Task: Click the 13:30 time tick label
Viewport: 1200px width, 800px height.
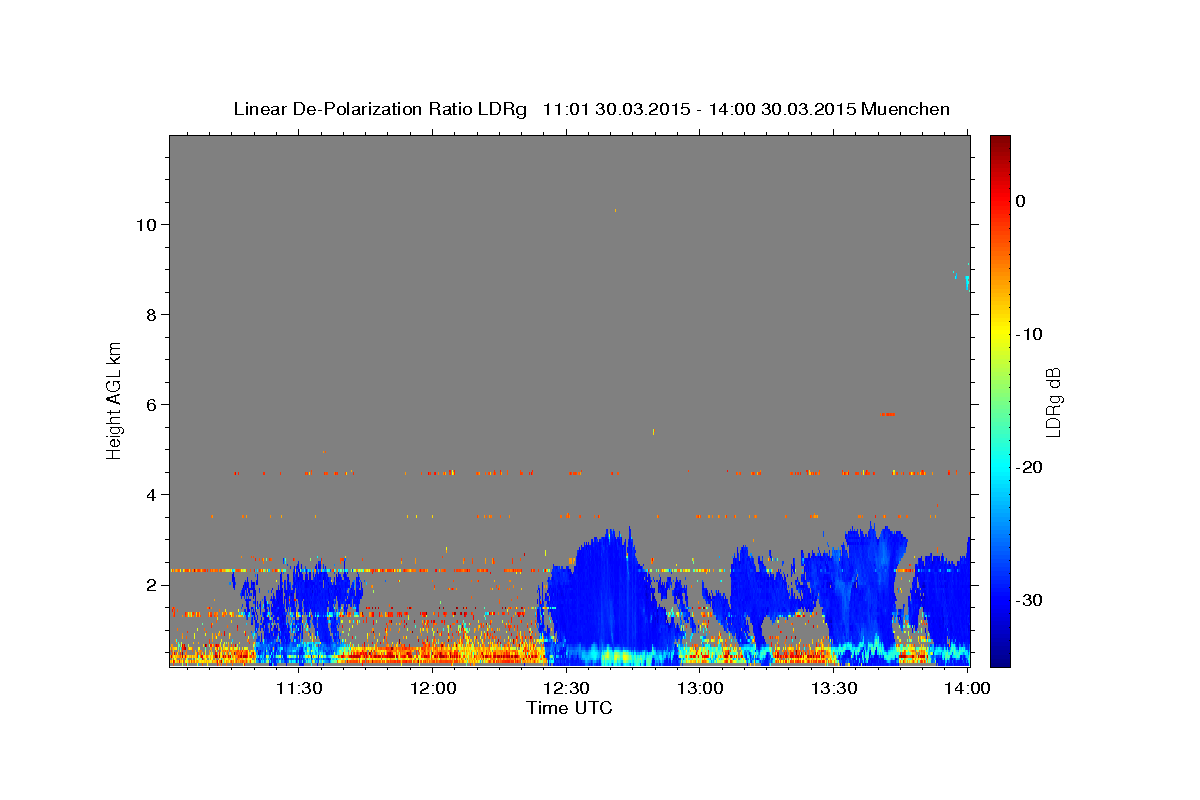Action: (834, 688)
